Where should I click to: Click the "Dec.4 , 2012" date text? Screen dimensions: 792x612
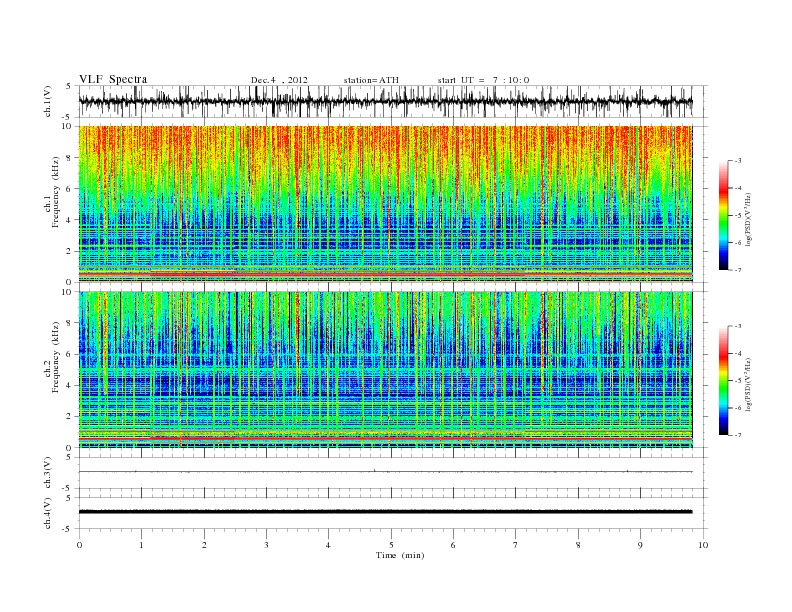pyautogui.click(x=279, y=80)
